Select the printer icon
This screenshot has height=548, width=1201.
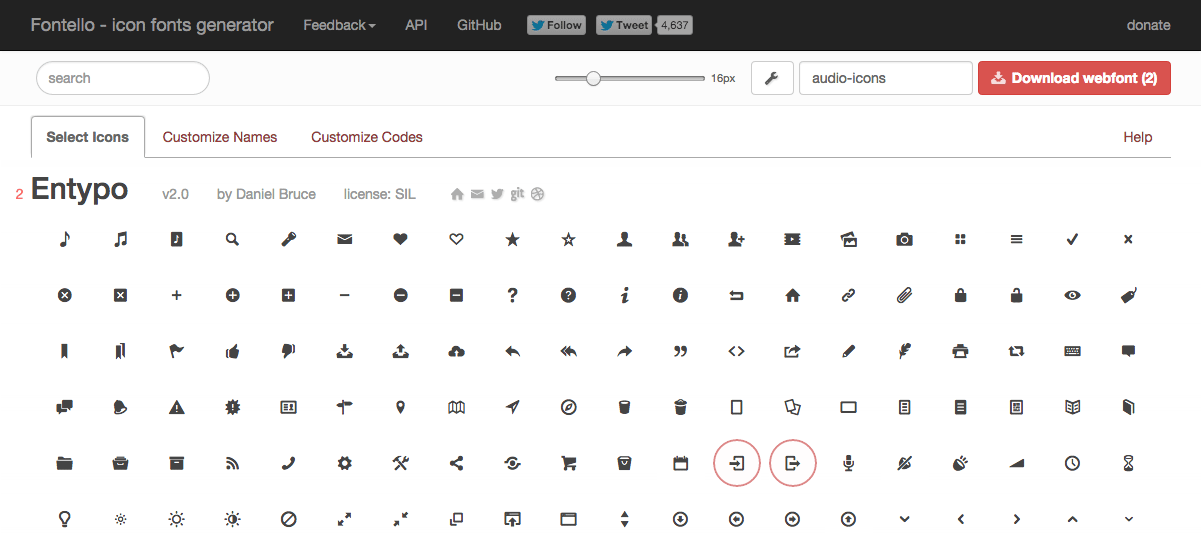(961, 351)
